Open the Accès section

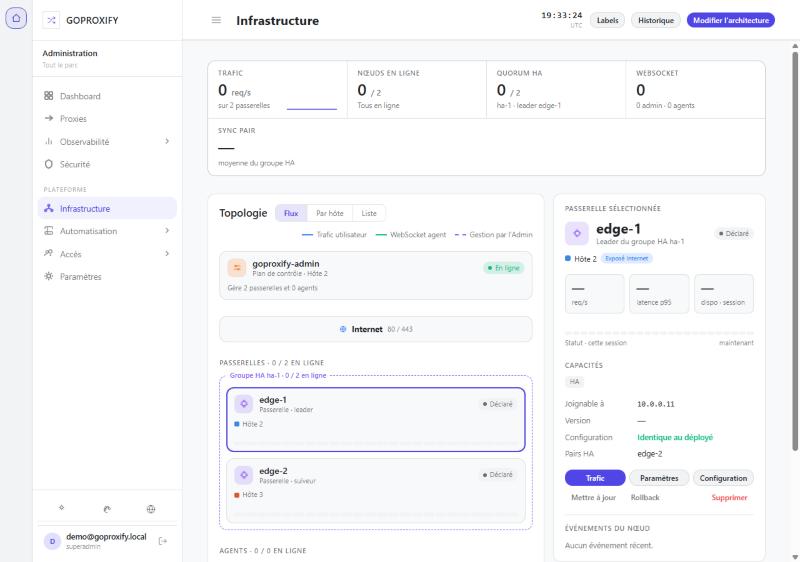(107, 253)
